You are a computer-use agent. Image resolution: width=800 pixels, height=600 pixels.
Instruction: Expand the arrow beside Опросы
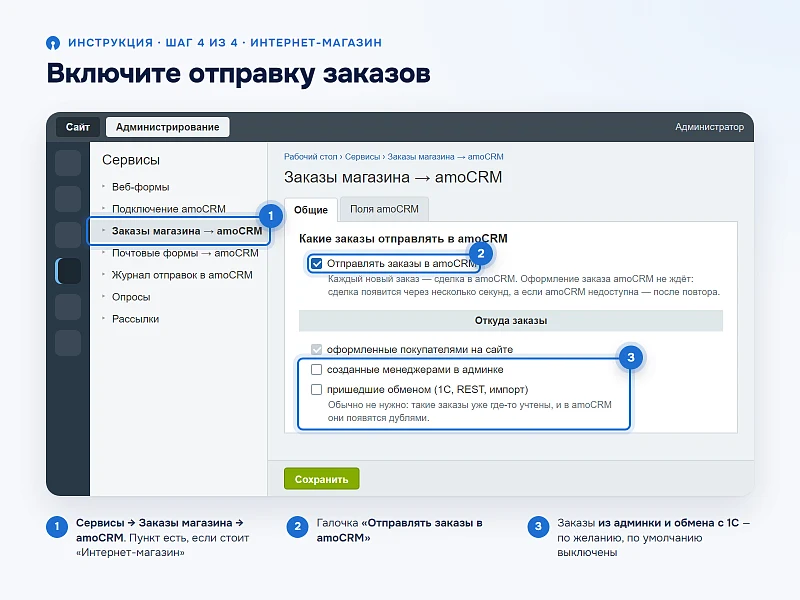(104, 296)
